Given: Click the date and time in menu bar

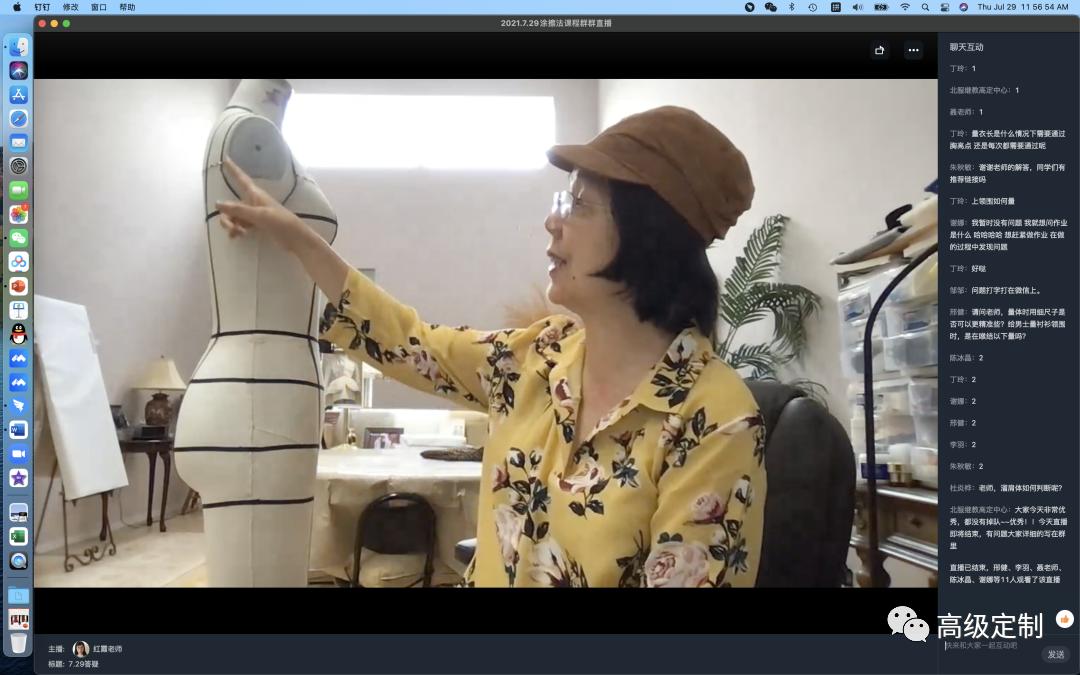Looking at the screenshot, I should (x=1023, y=7).
